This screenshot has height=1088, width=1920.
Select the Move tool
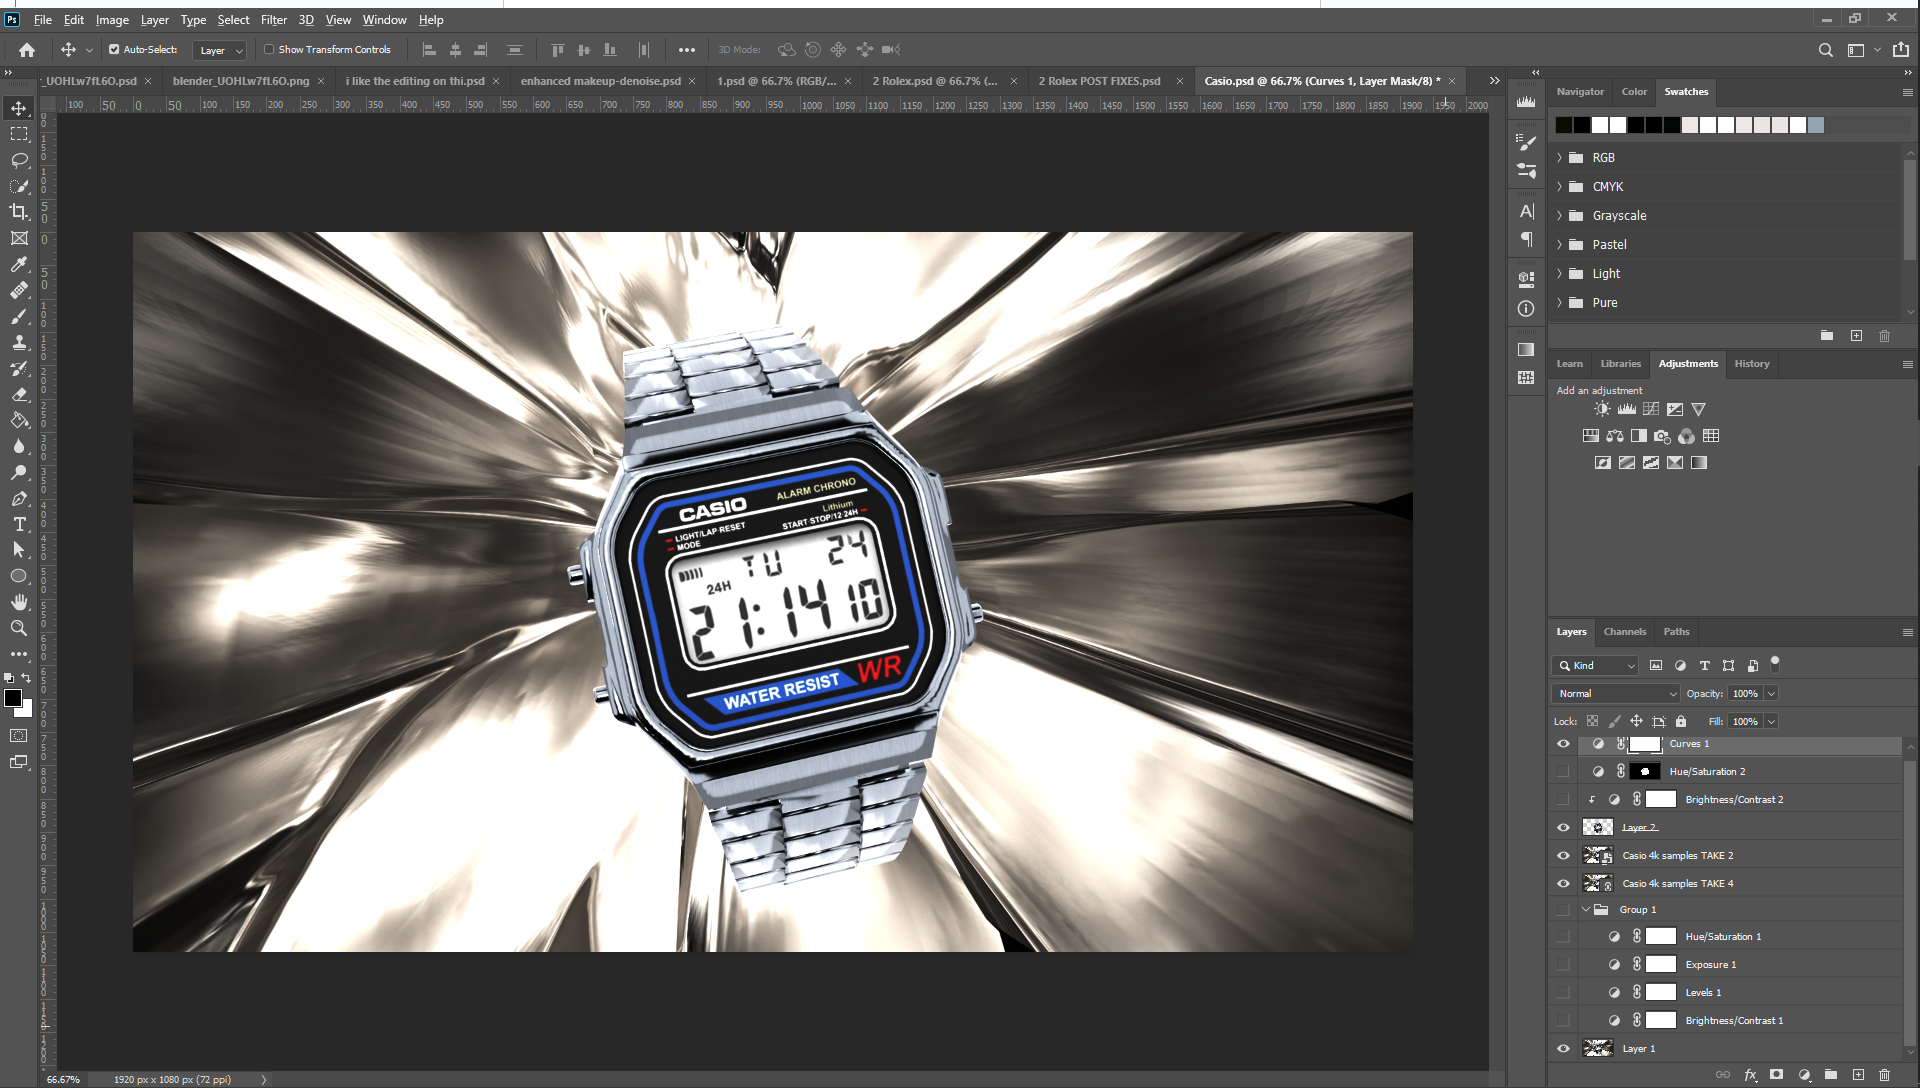click(19, 108)
